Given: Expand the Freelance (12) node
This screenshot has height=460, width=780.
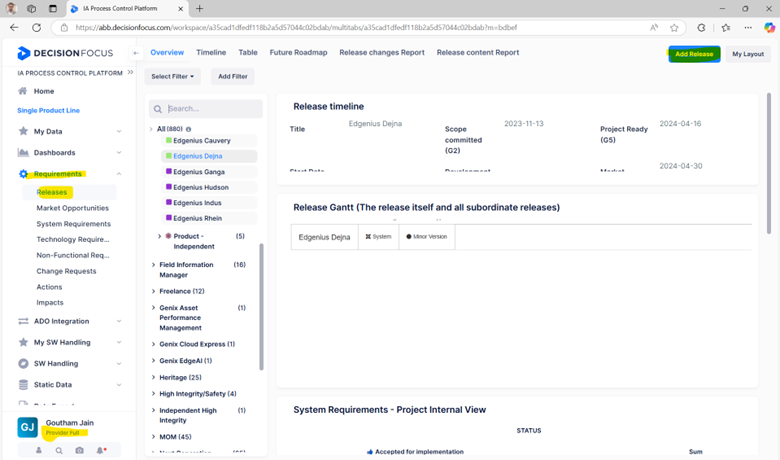Looking at the screenshot, I should point(153,291).
